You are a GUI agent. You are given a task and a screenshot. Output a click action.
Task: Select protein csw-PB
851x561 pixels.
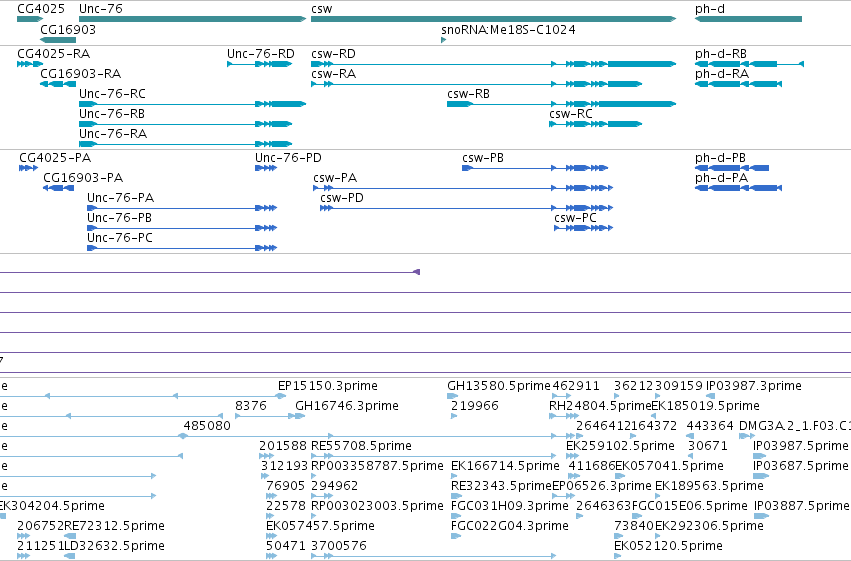point(535,168)
